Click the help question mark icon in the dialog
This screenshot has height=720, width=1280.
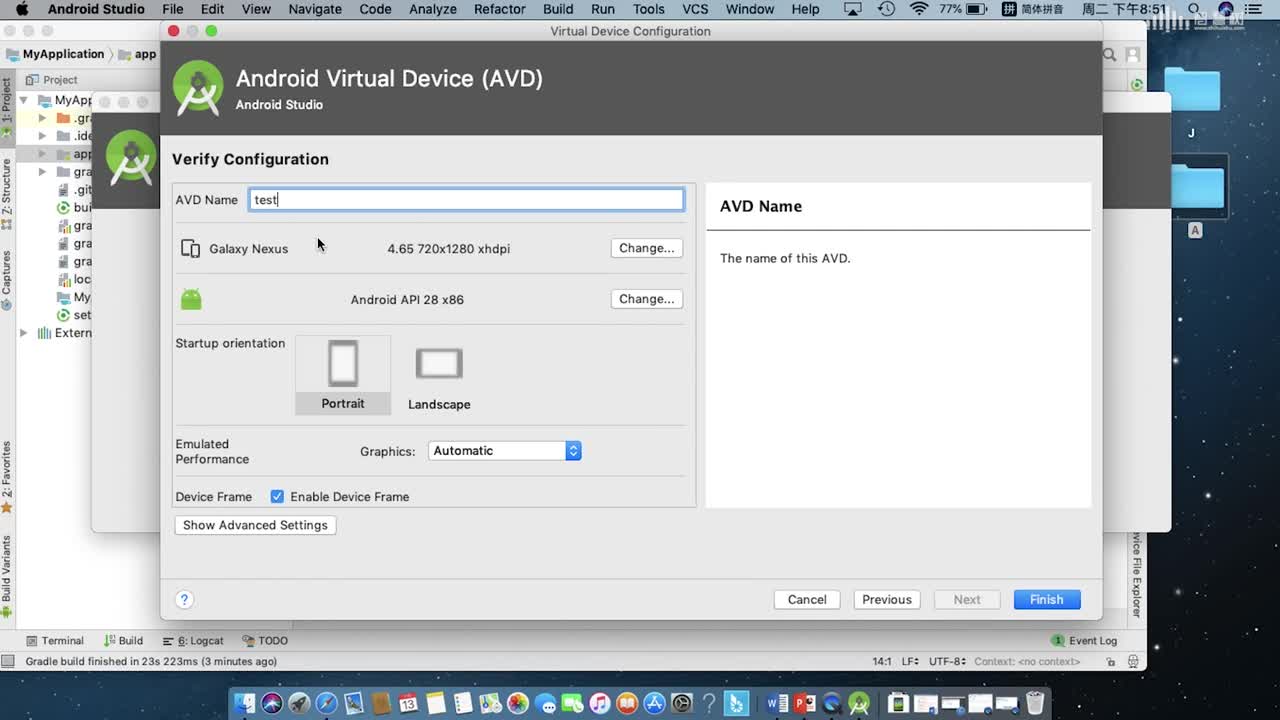tap(184, 599)
